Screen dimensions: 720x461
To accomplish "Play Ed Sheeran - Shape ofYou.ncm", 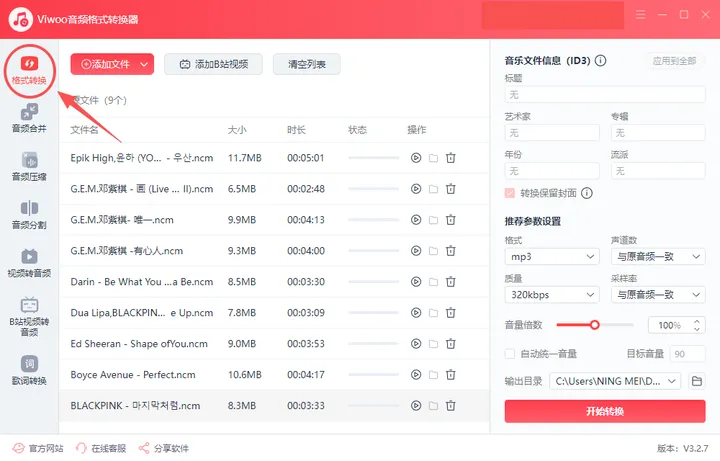I will click(x=416, y=343).
